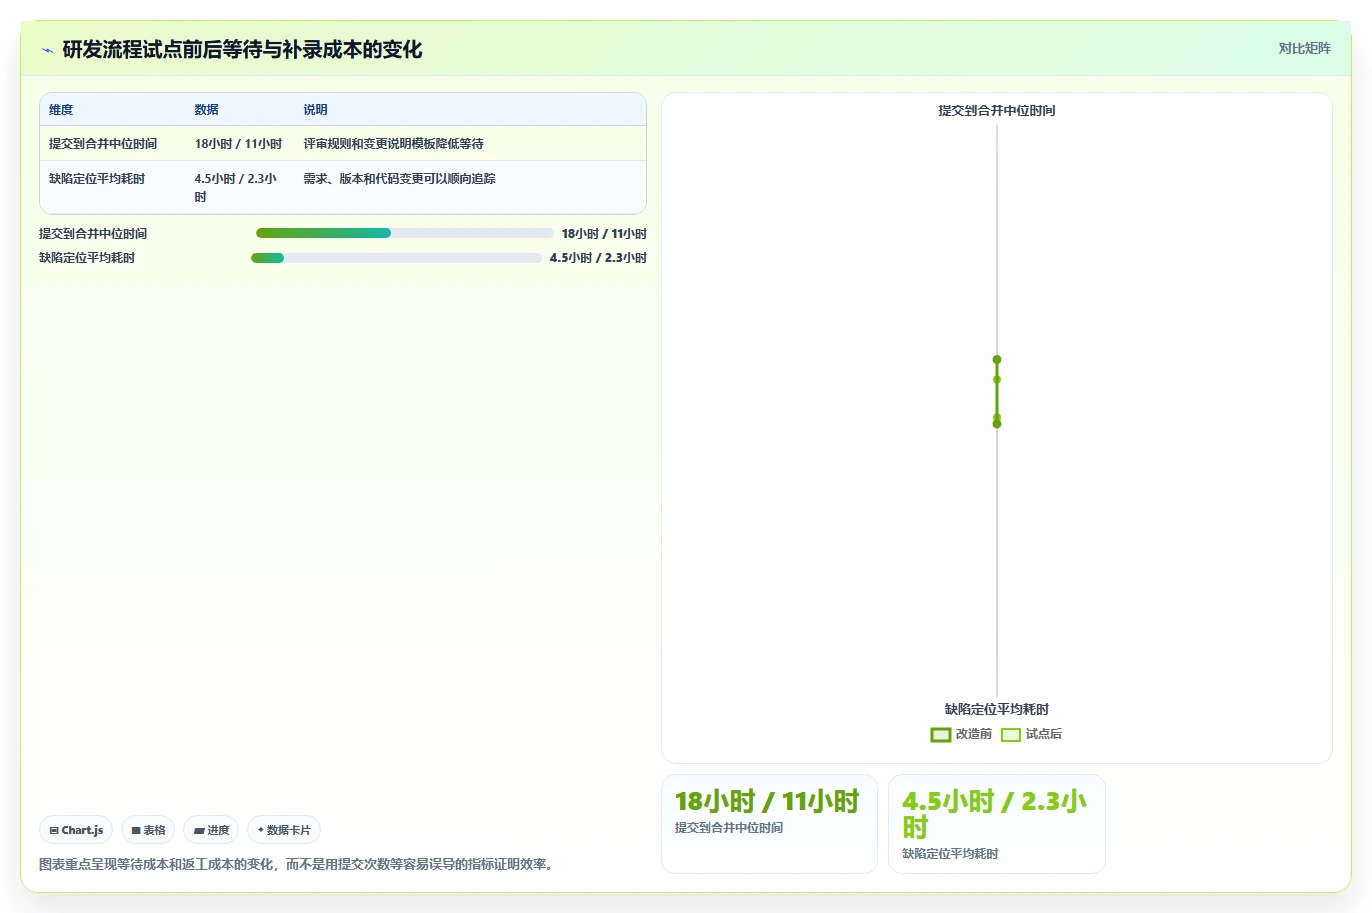This screenshot has height=913, width=1372.
Task: Click progress label 缺陷定位平均耗时
Action: click(87, 258)
